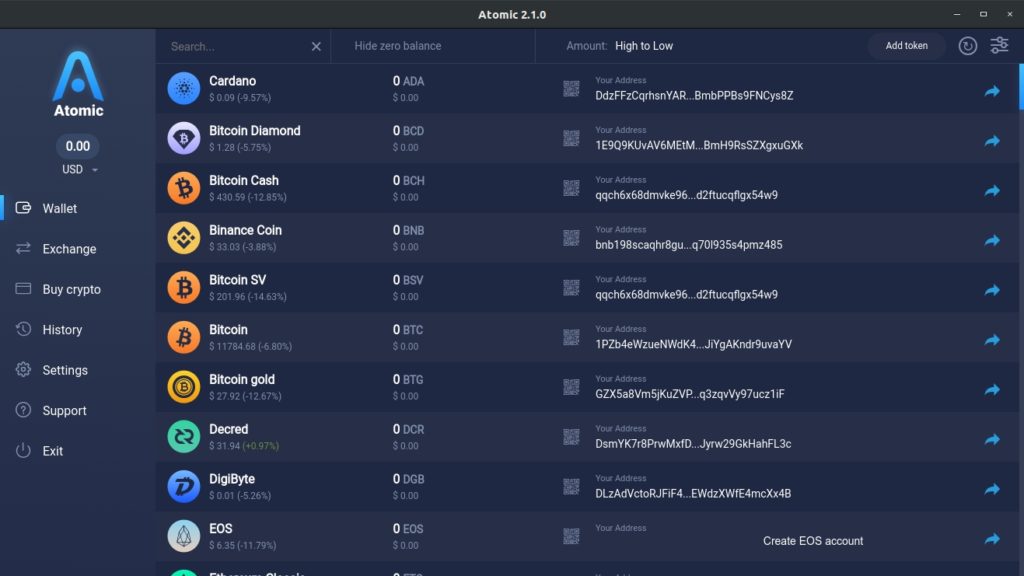Click the orange Bitcoin BTC coin icon
The image size is (1024, 576).
click(x=184, y=337)
